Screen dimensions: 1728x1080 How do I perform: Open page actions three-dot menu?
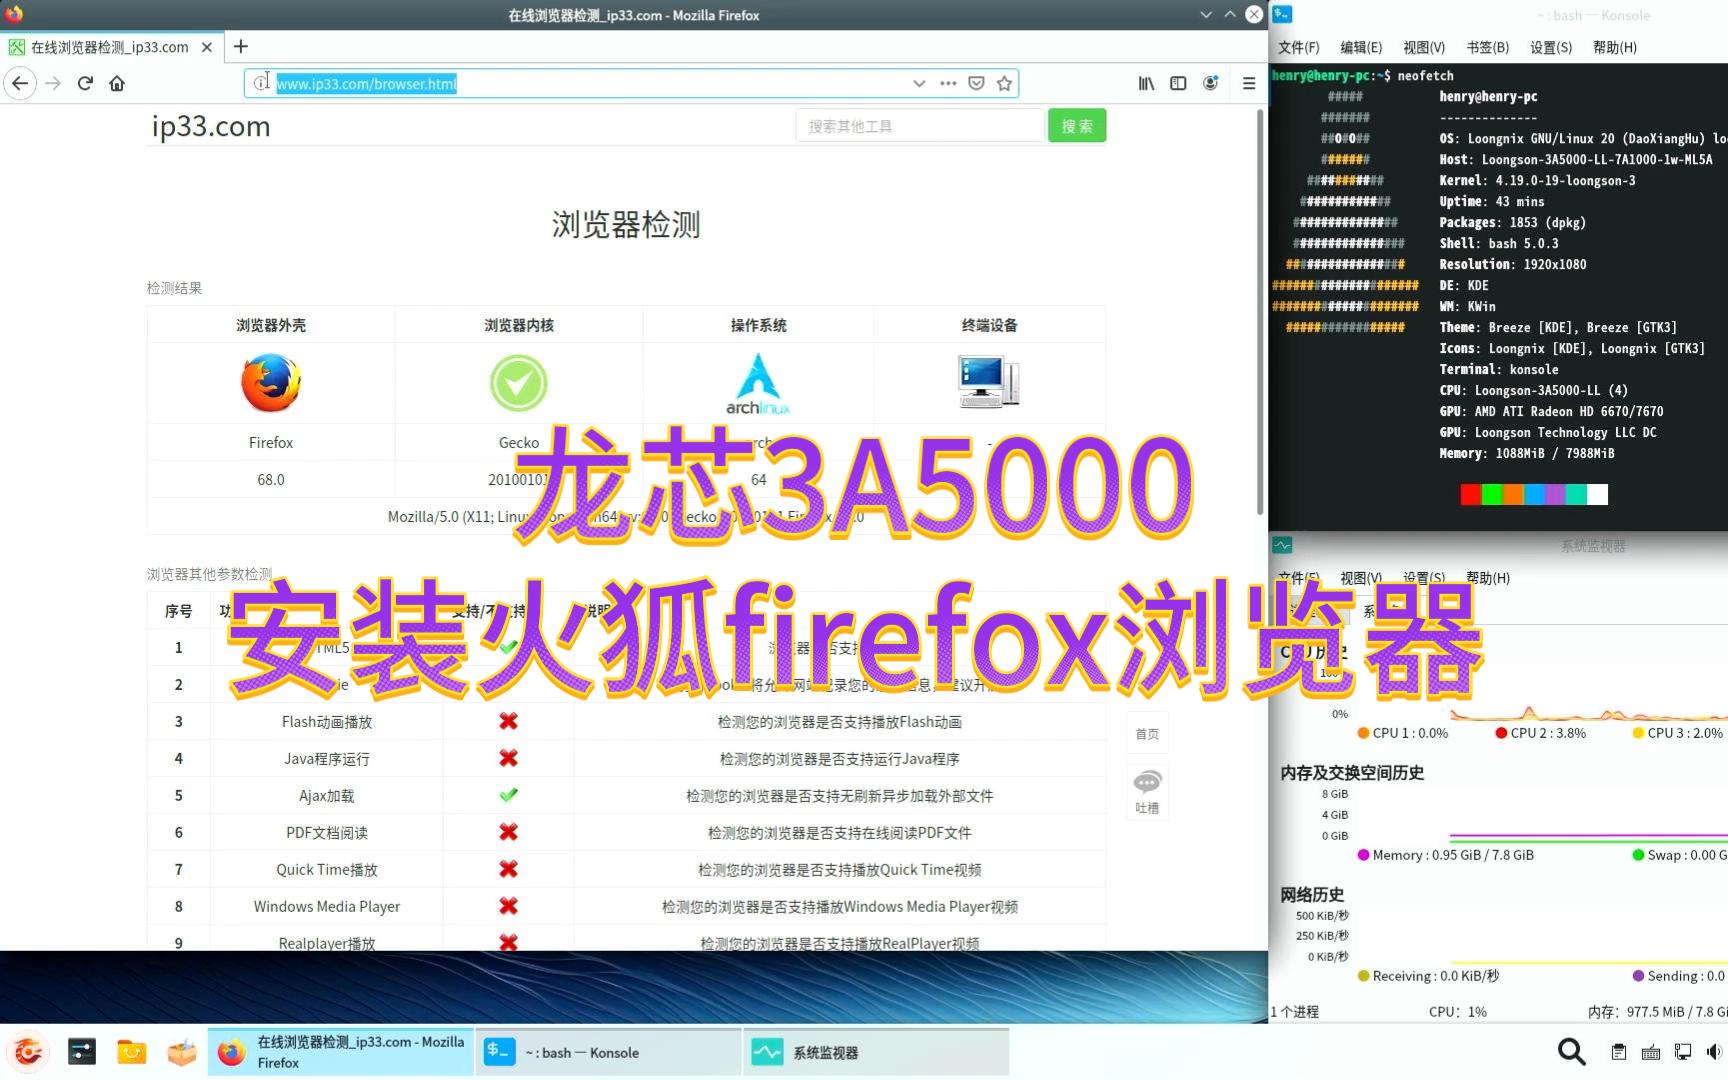pos(948,83)
